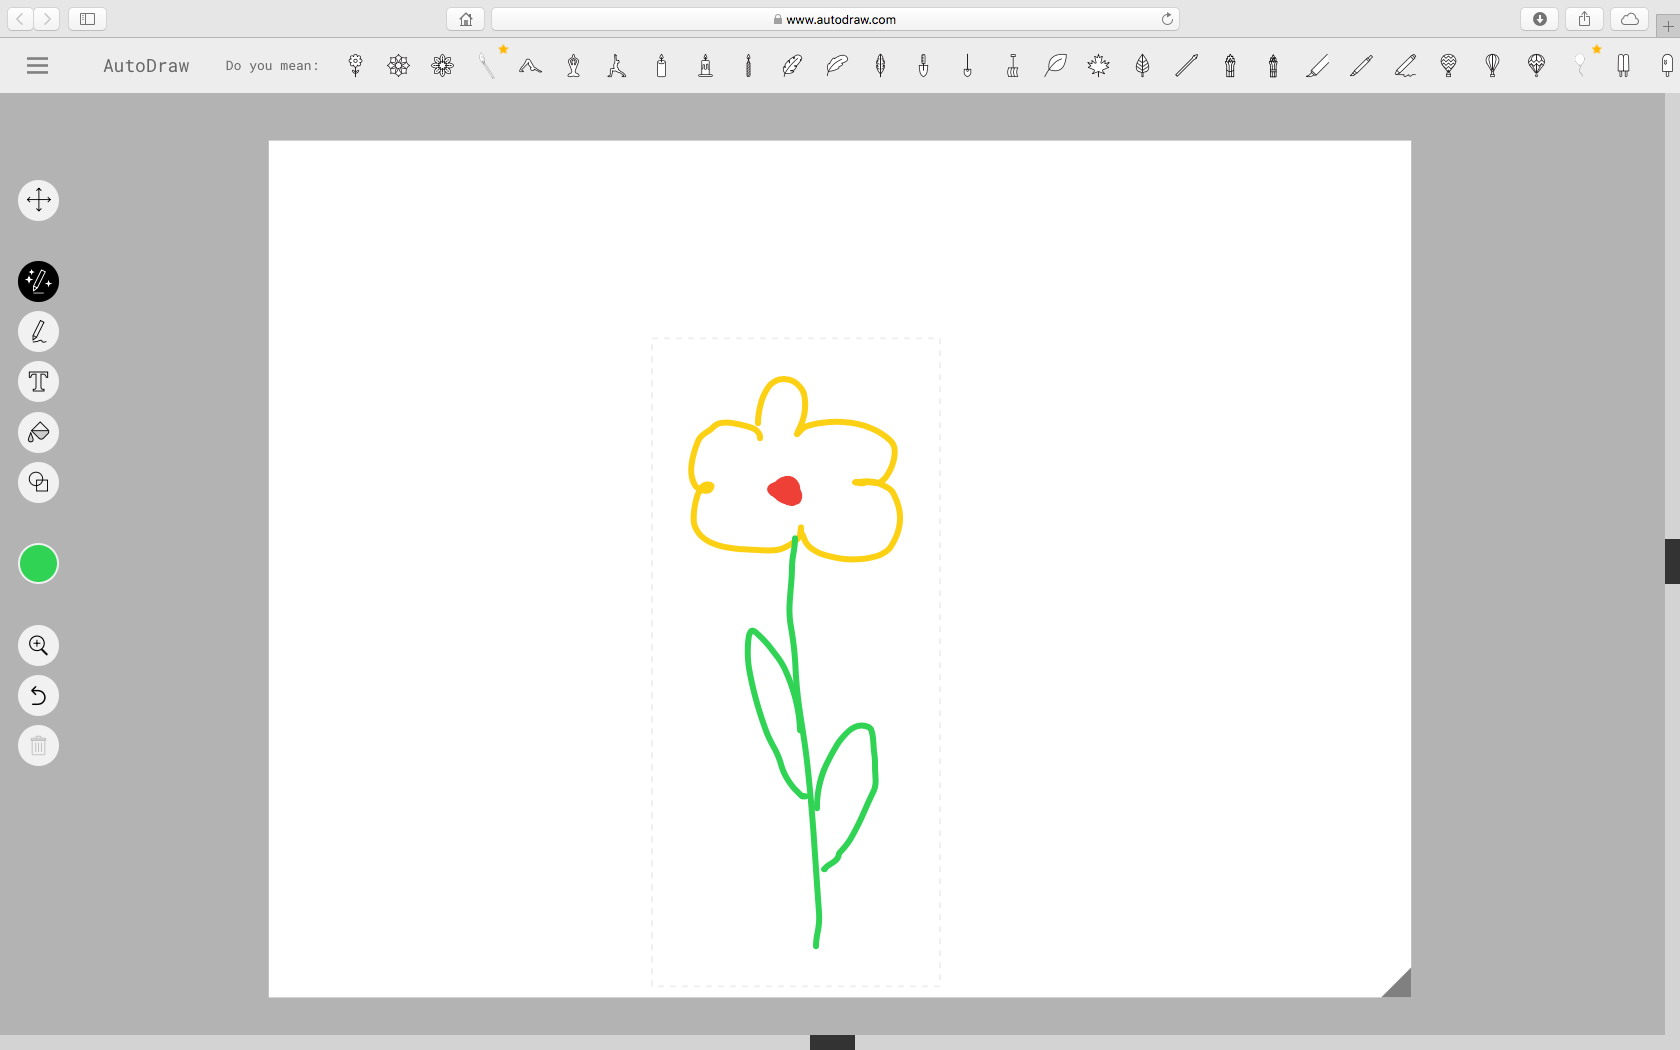Viewport: 1680px width, 1050px height.
Task: Choose the hot air balloon suggestion
Action: tap(1448, 65)
